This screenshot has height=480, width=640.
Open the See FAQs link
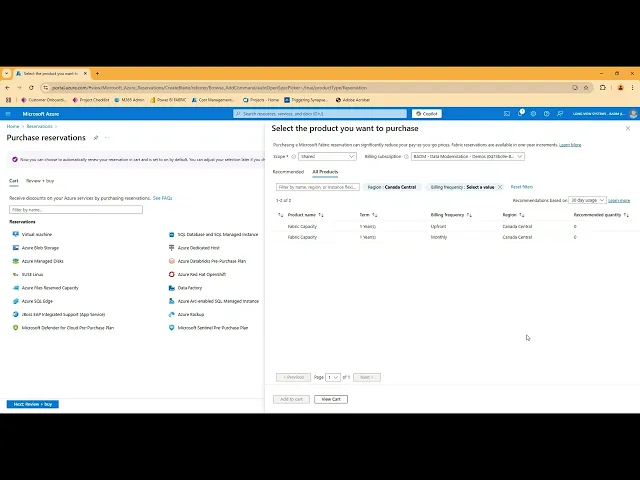tap(162, 198)
